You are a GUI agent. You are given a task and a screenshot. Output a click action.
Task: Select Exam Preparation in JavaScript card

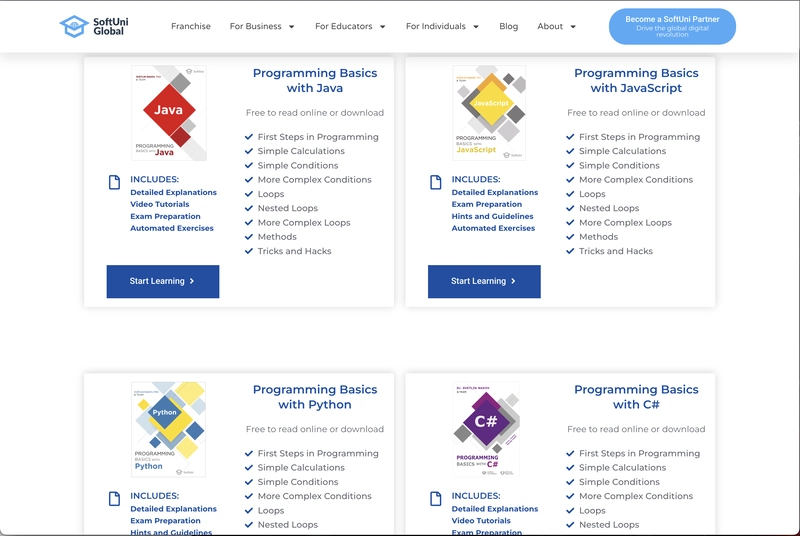pyautogui.click(x=487, y=204)
